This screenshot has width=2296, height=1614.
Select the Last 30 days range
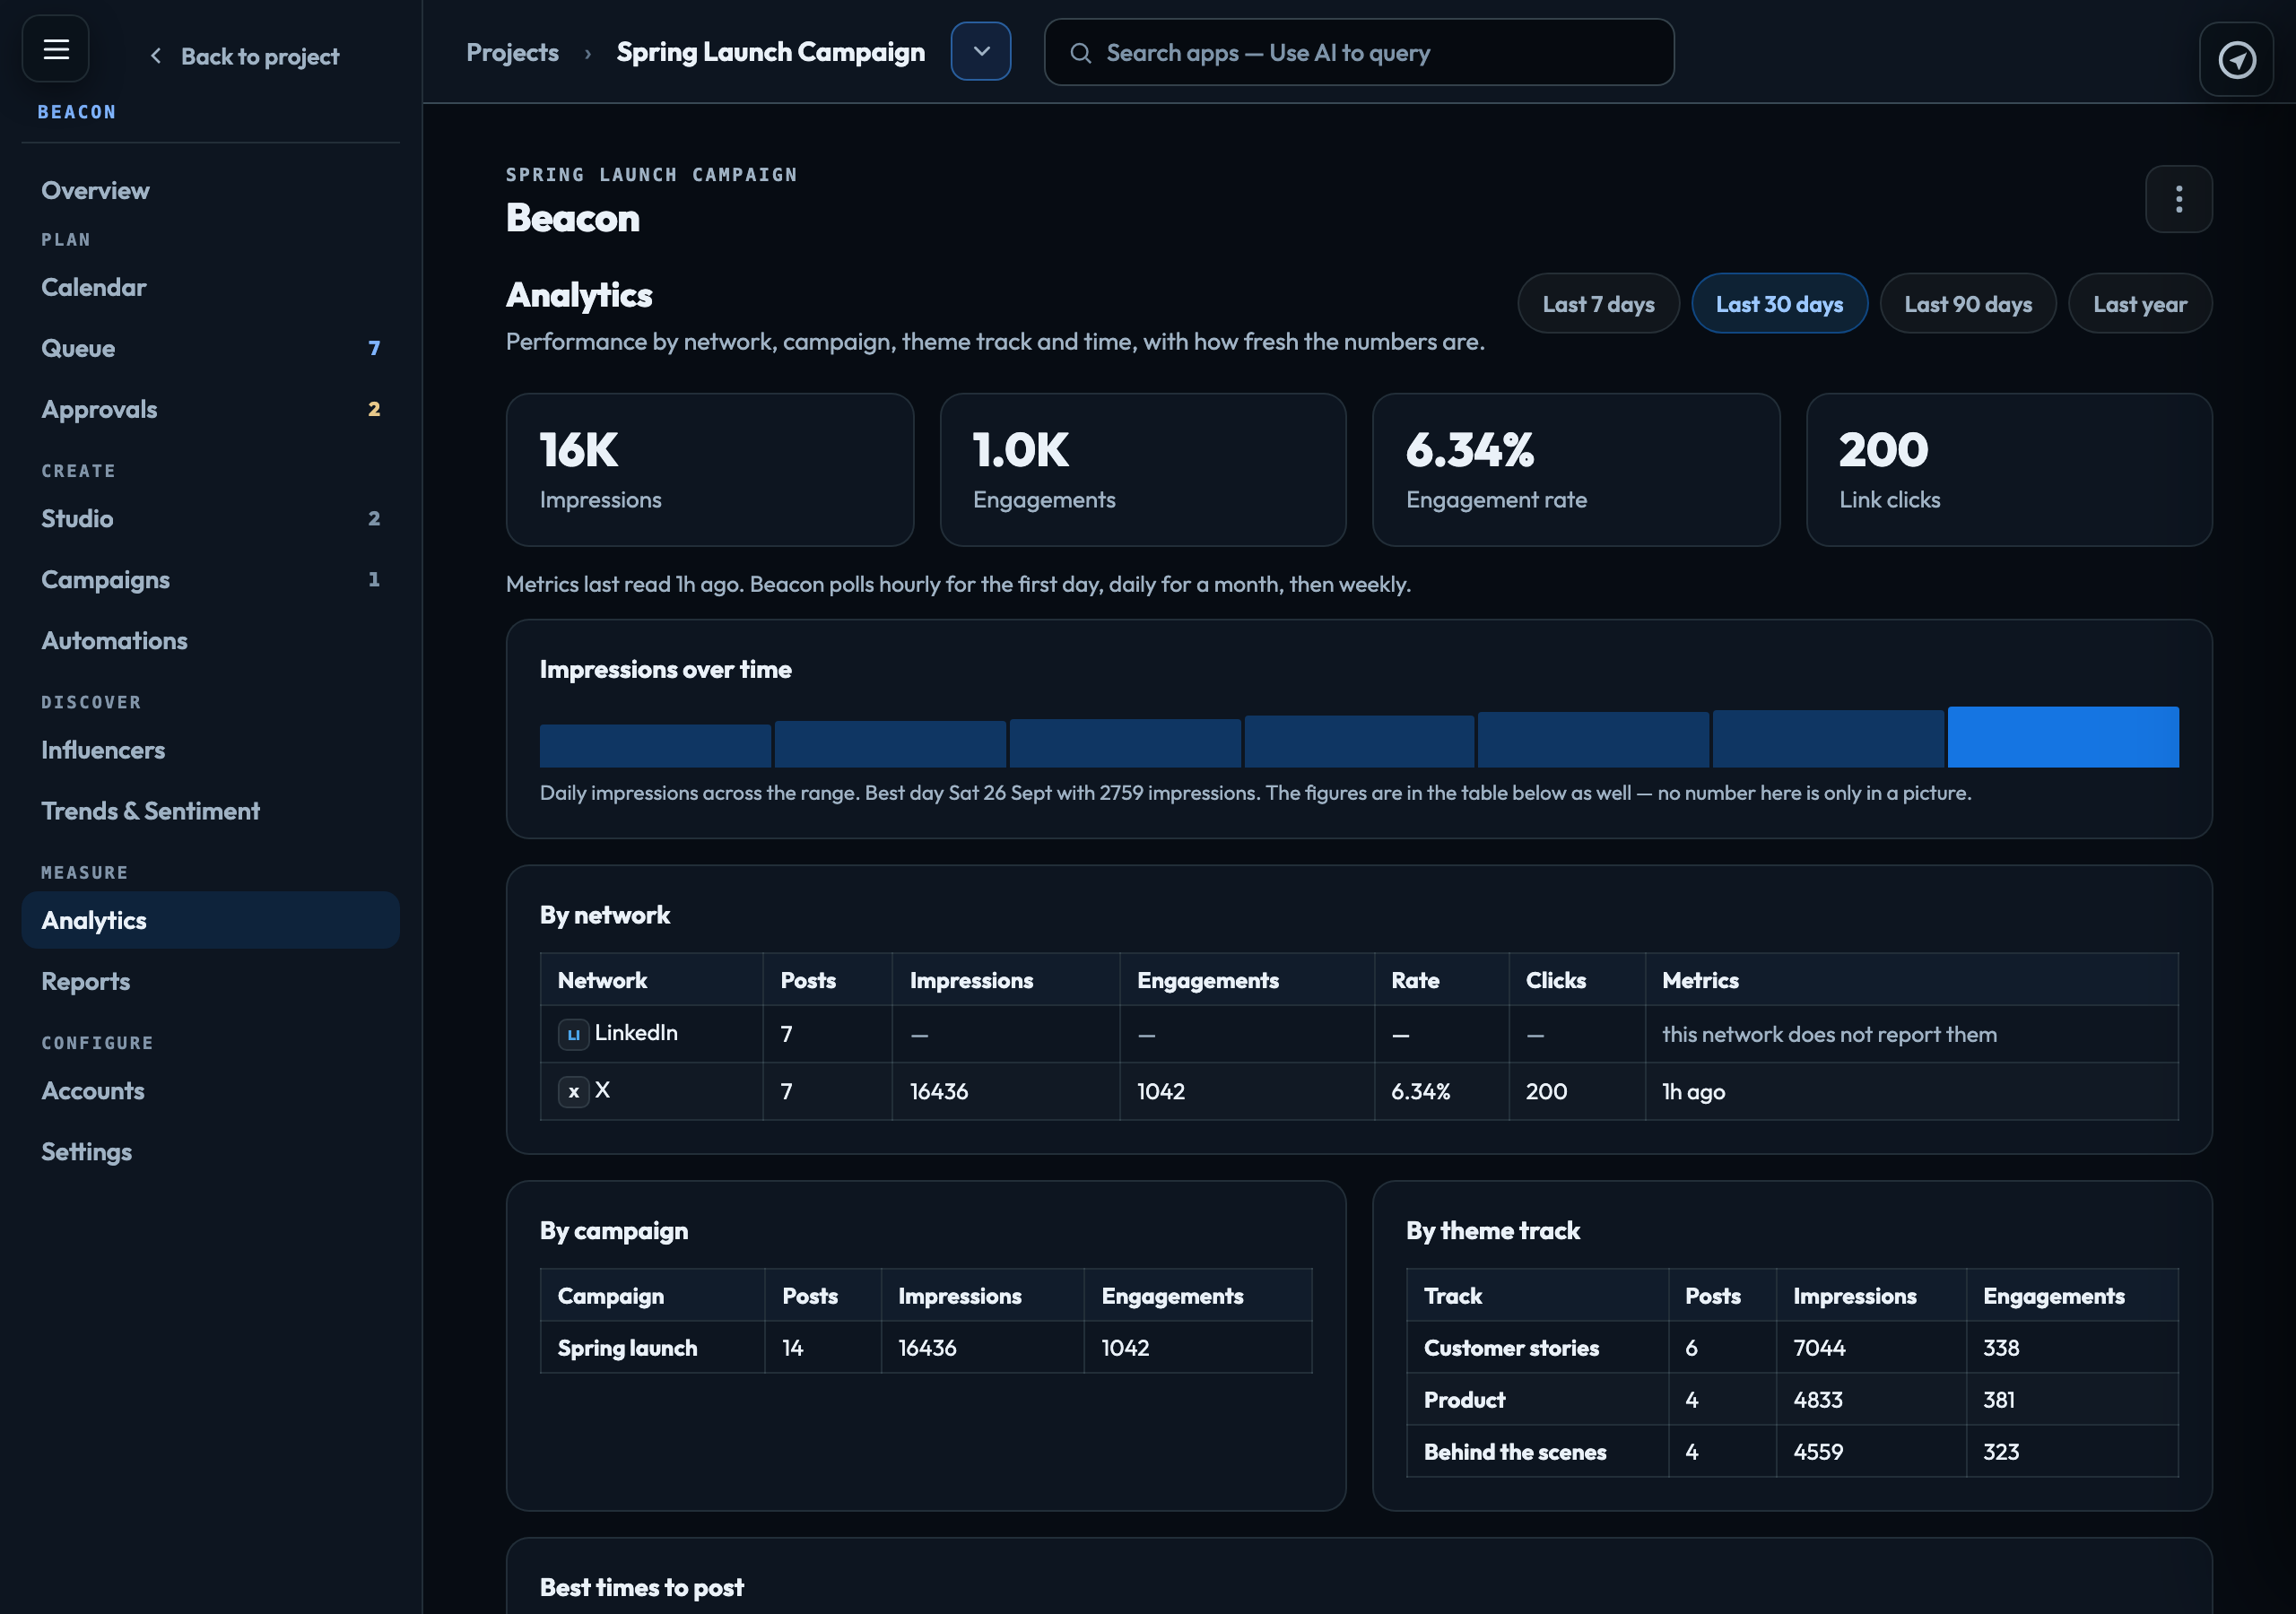[x=1779, y=304]
